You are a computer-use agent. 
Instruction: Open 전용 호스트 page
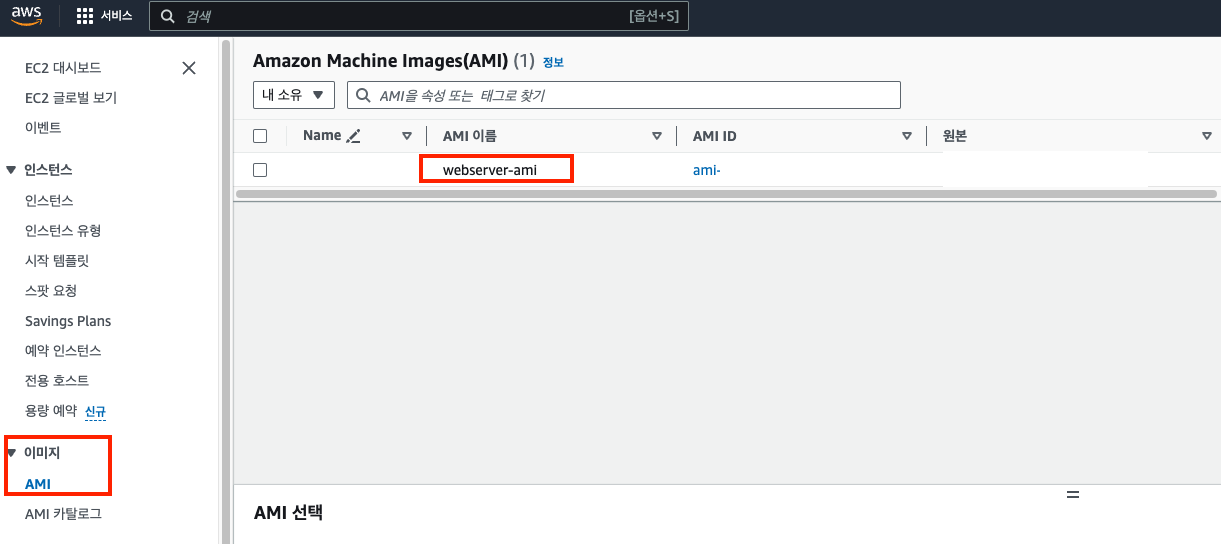[x=57, y=381]
